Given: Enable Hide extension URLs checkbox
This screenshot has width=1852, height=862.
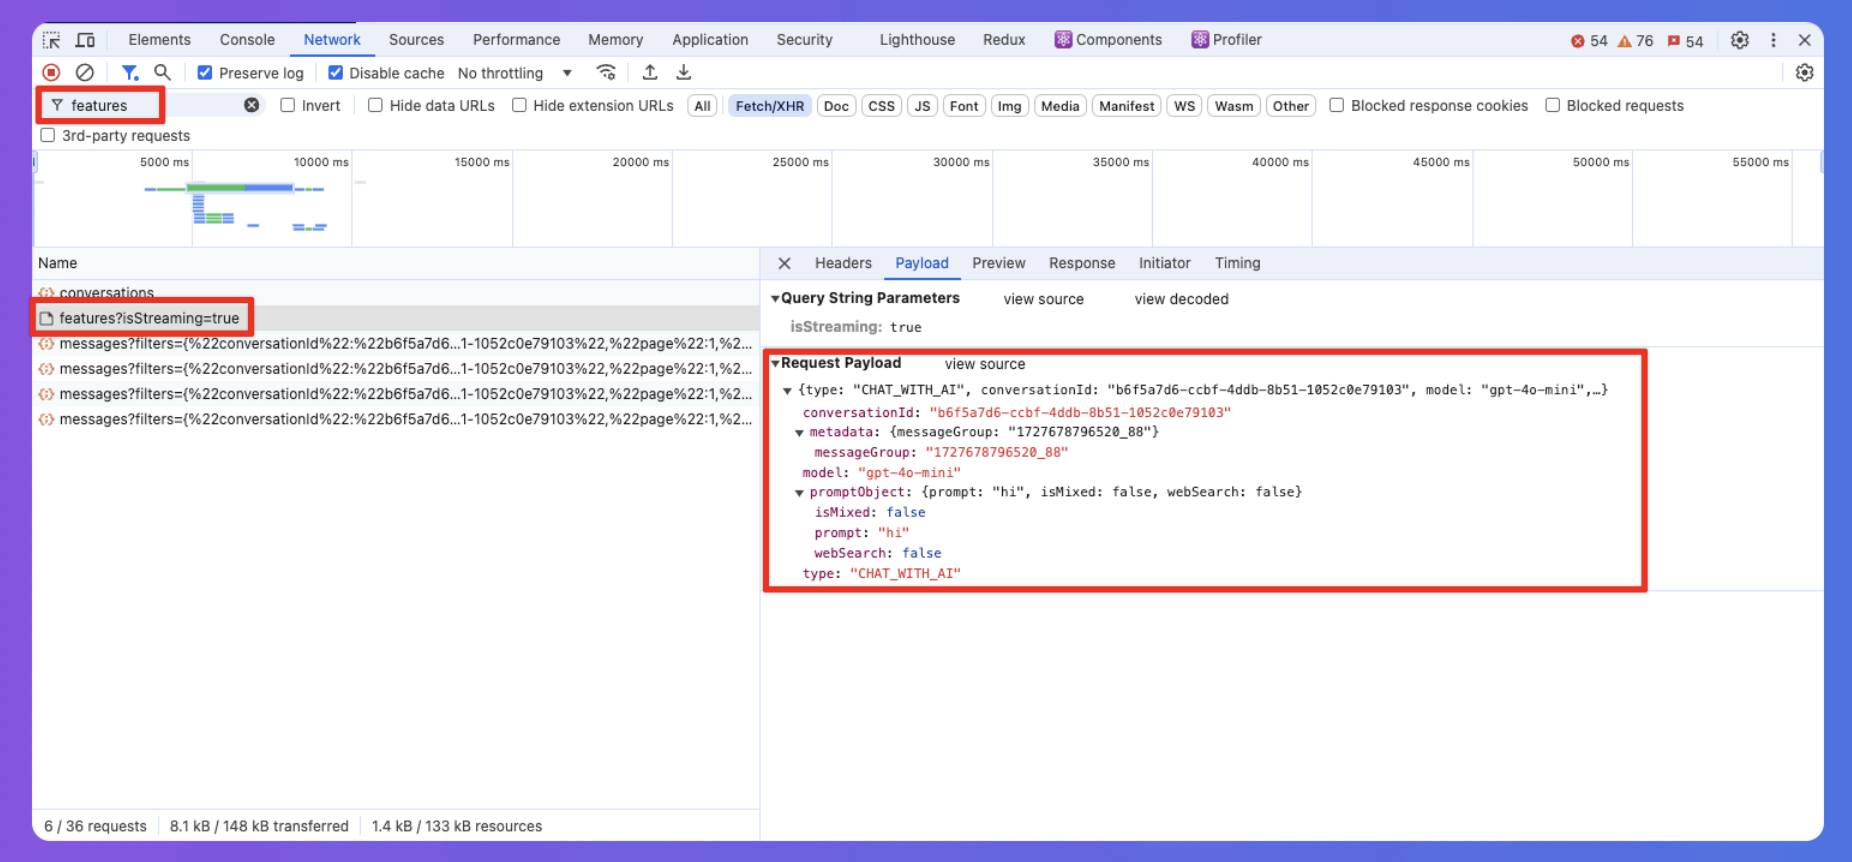Looking at the screenshot, I should click(x=519, y=105).
